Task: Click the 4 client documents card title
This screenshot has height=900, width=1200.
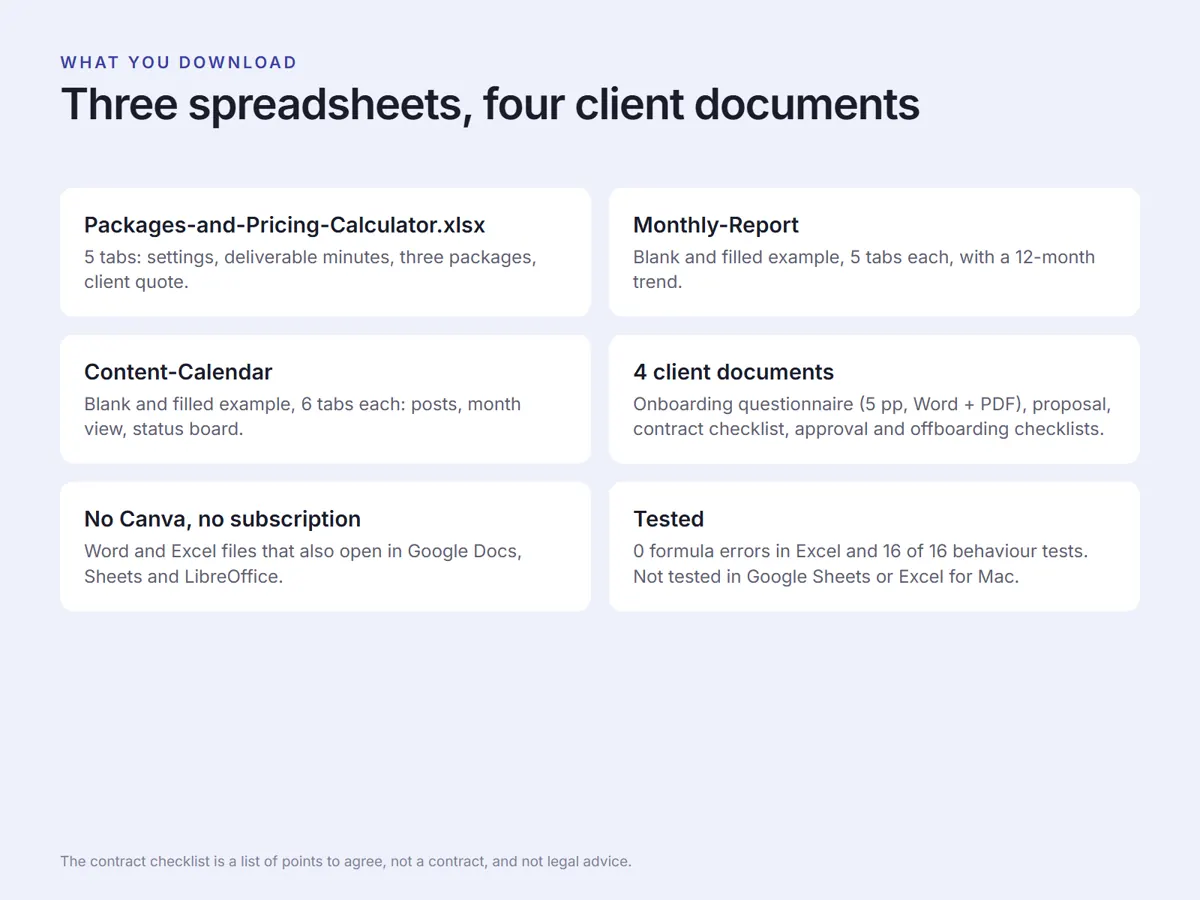Action: (x=733, y=372)
